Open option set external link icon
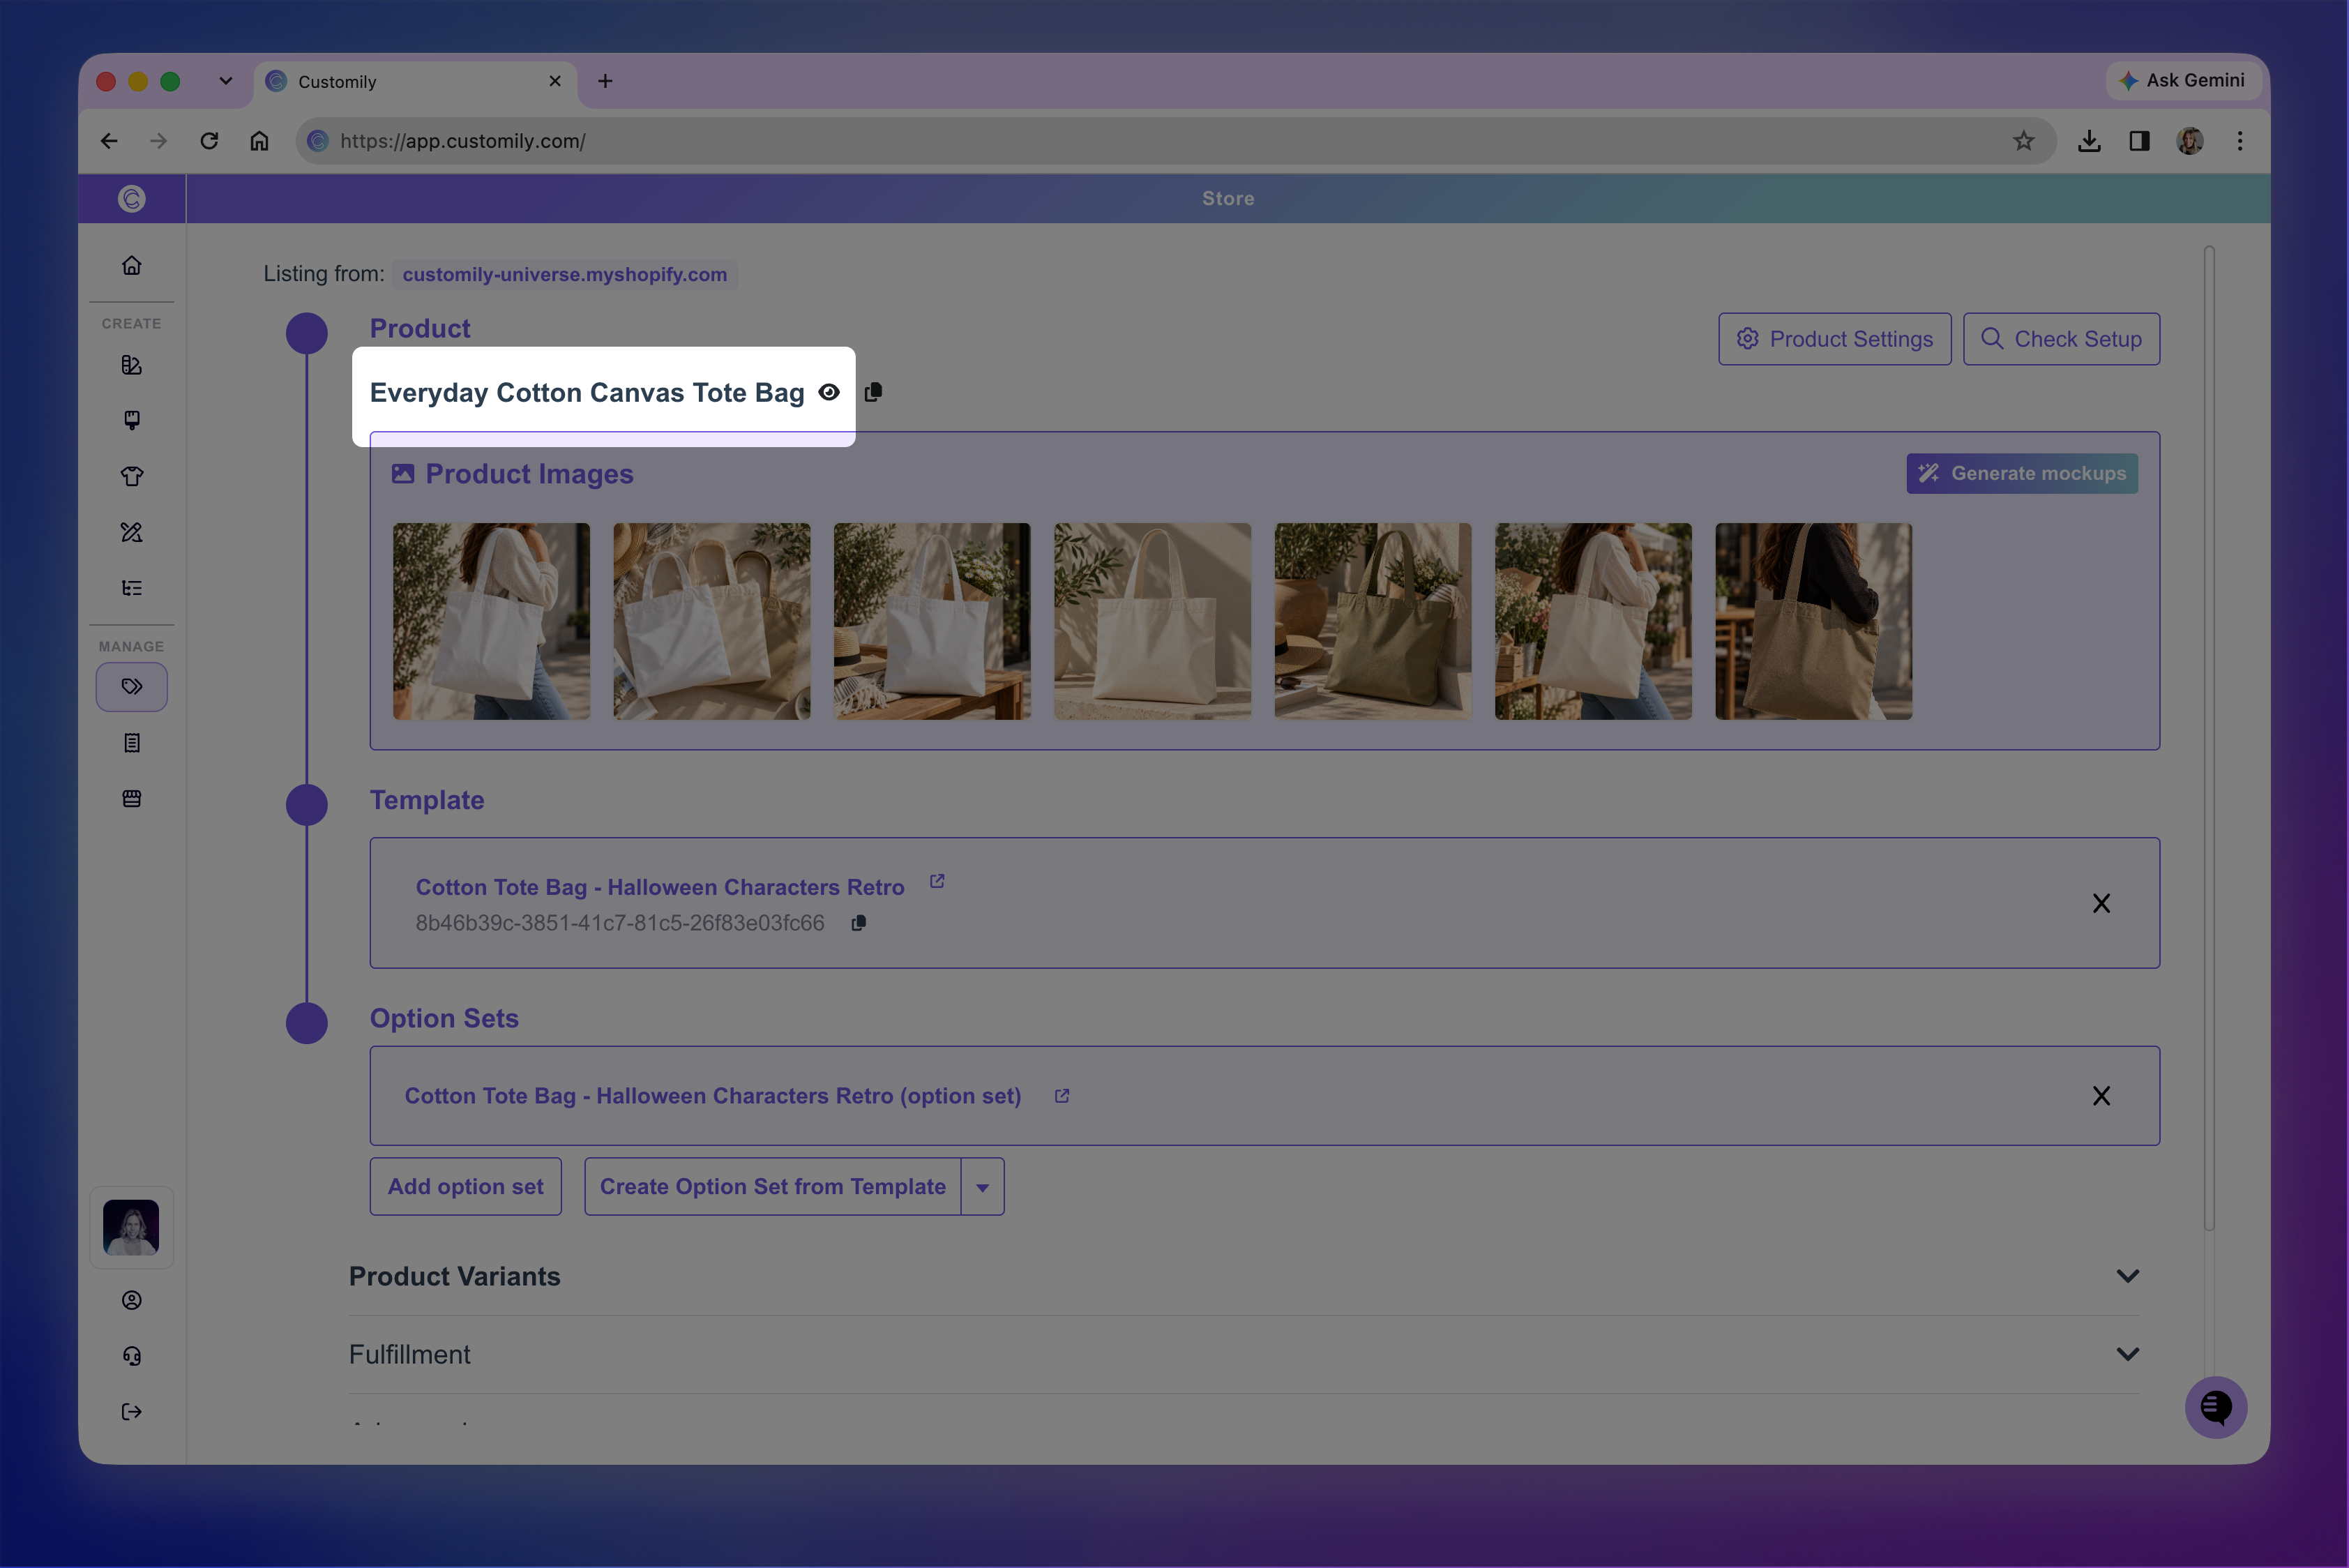Image resolution: width=2349 pixels, height=1568 pixels. click(1062, 1096)
